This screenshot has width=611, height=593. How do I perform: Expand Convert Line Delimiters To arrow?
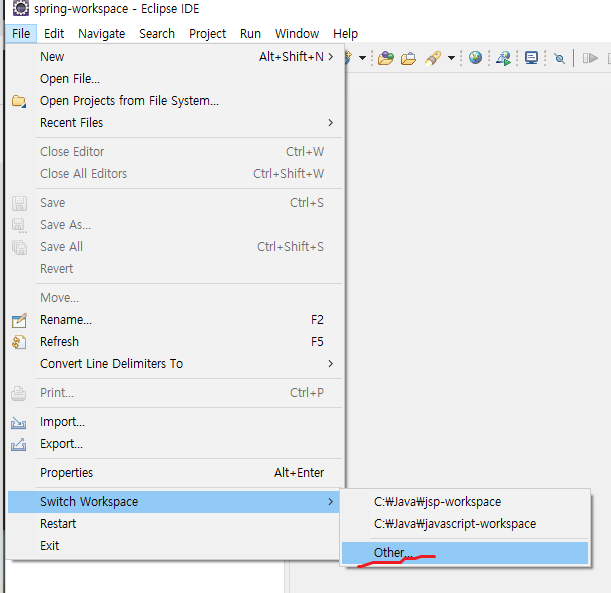(330, 364)
